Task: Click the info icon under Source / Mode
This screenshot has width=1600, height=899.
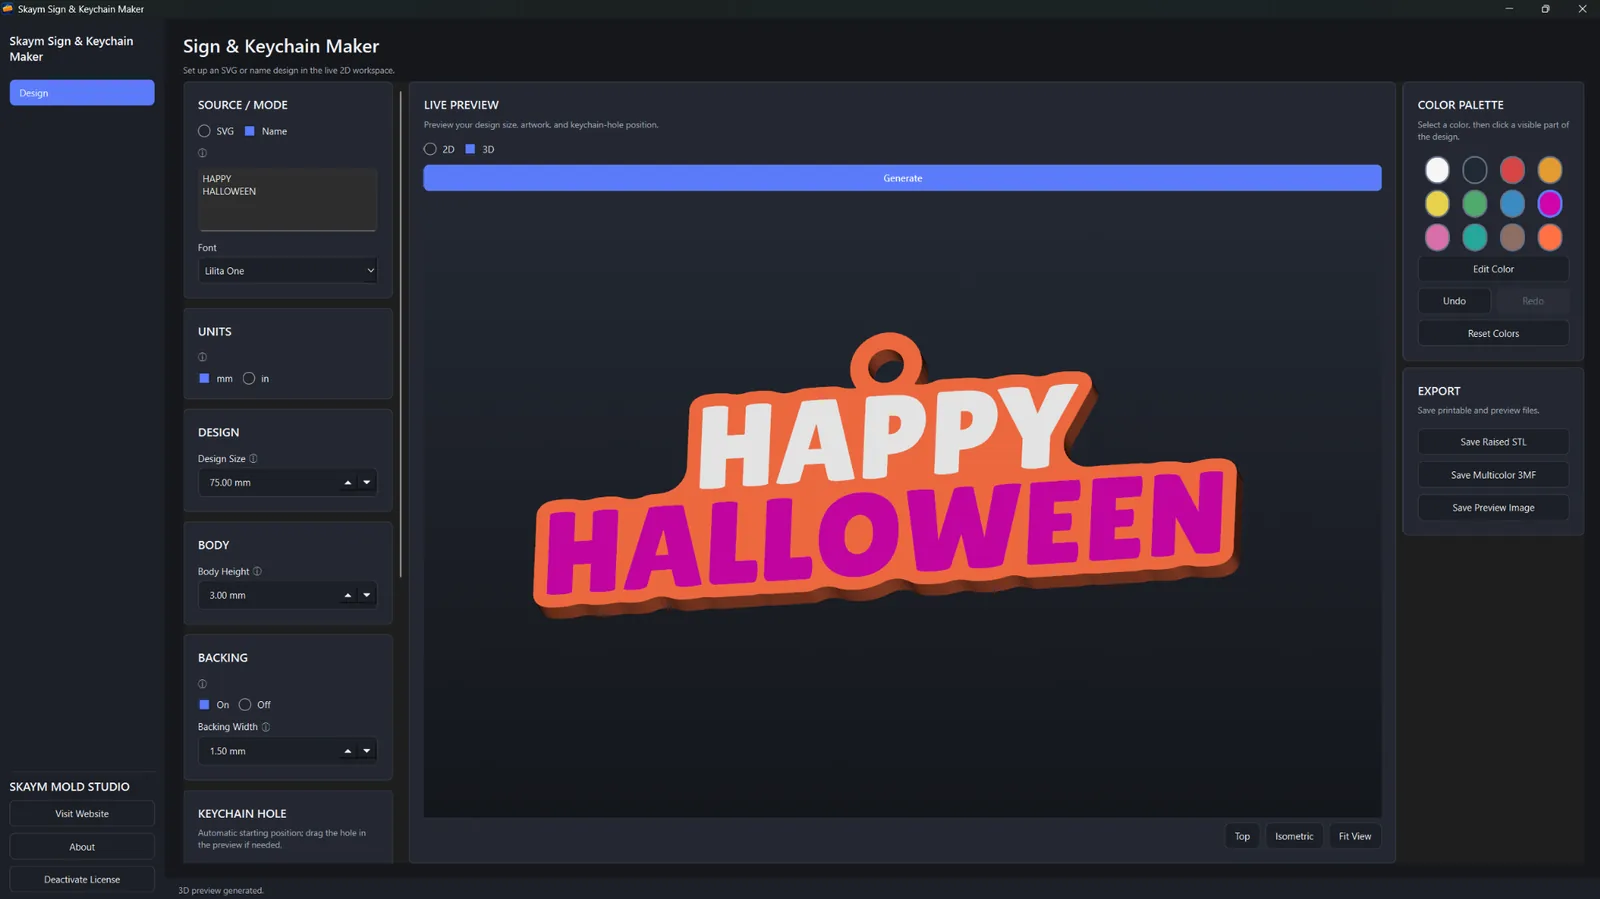Action: point(202,153)
